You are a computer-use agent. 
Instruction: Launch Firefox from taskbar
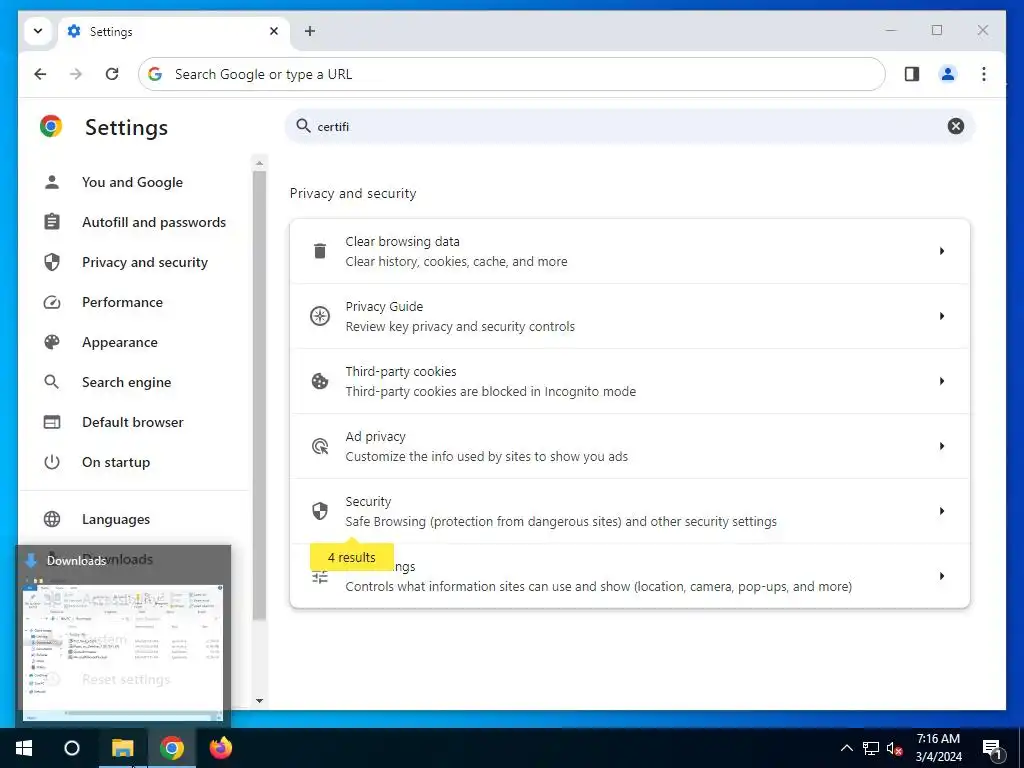tap(221, 748)
